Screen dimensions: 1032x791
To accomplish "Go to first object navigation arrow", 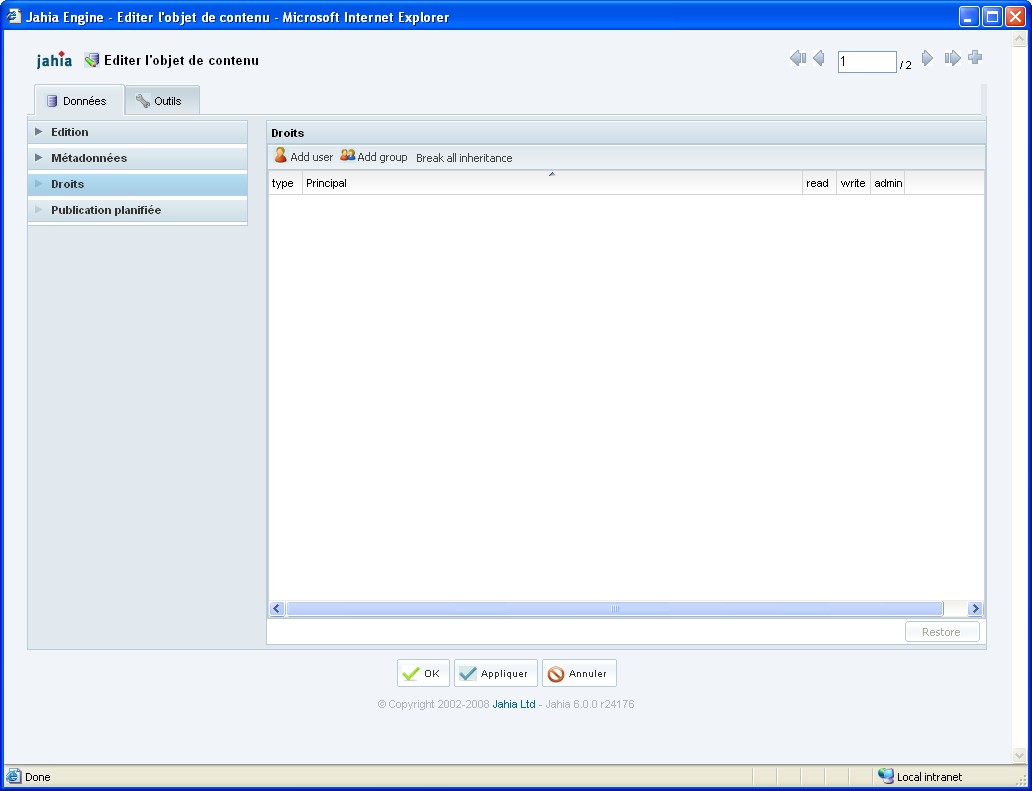I will pyautogui.click(x=798, y=59).
